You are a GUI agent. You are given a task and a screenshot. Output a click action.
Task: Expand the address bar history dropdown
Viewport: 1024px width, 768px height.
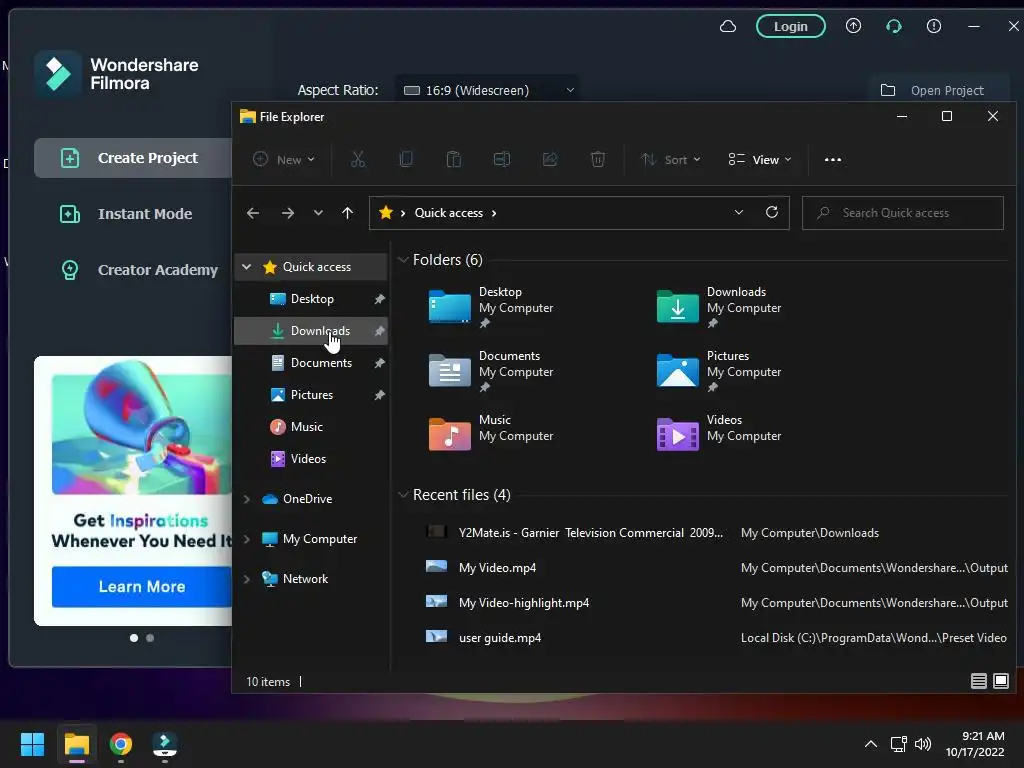739,212
